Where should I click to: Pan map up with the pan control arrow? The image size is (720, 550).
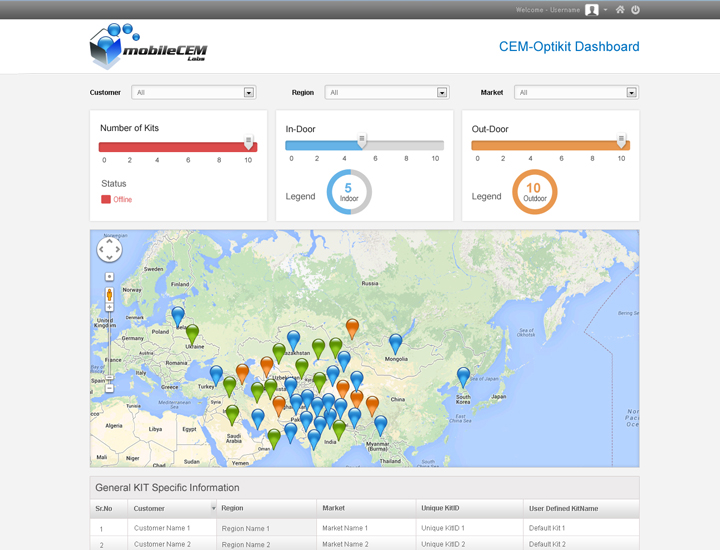coord(109,242)
